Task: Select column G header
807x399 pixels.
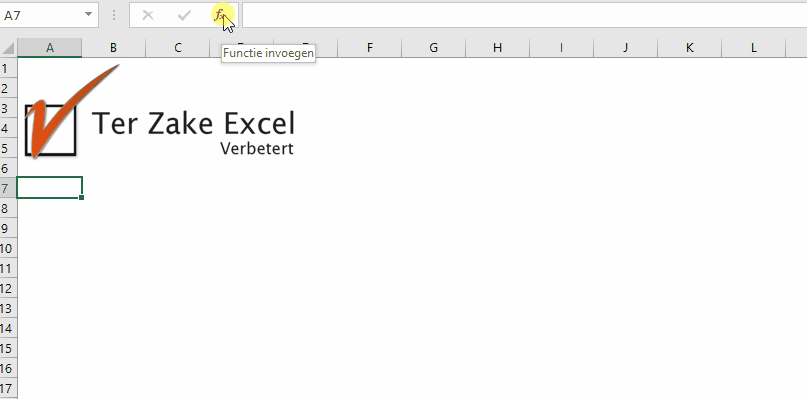Action: tap(433, 48)
